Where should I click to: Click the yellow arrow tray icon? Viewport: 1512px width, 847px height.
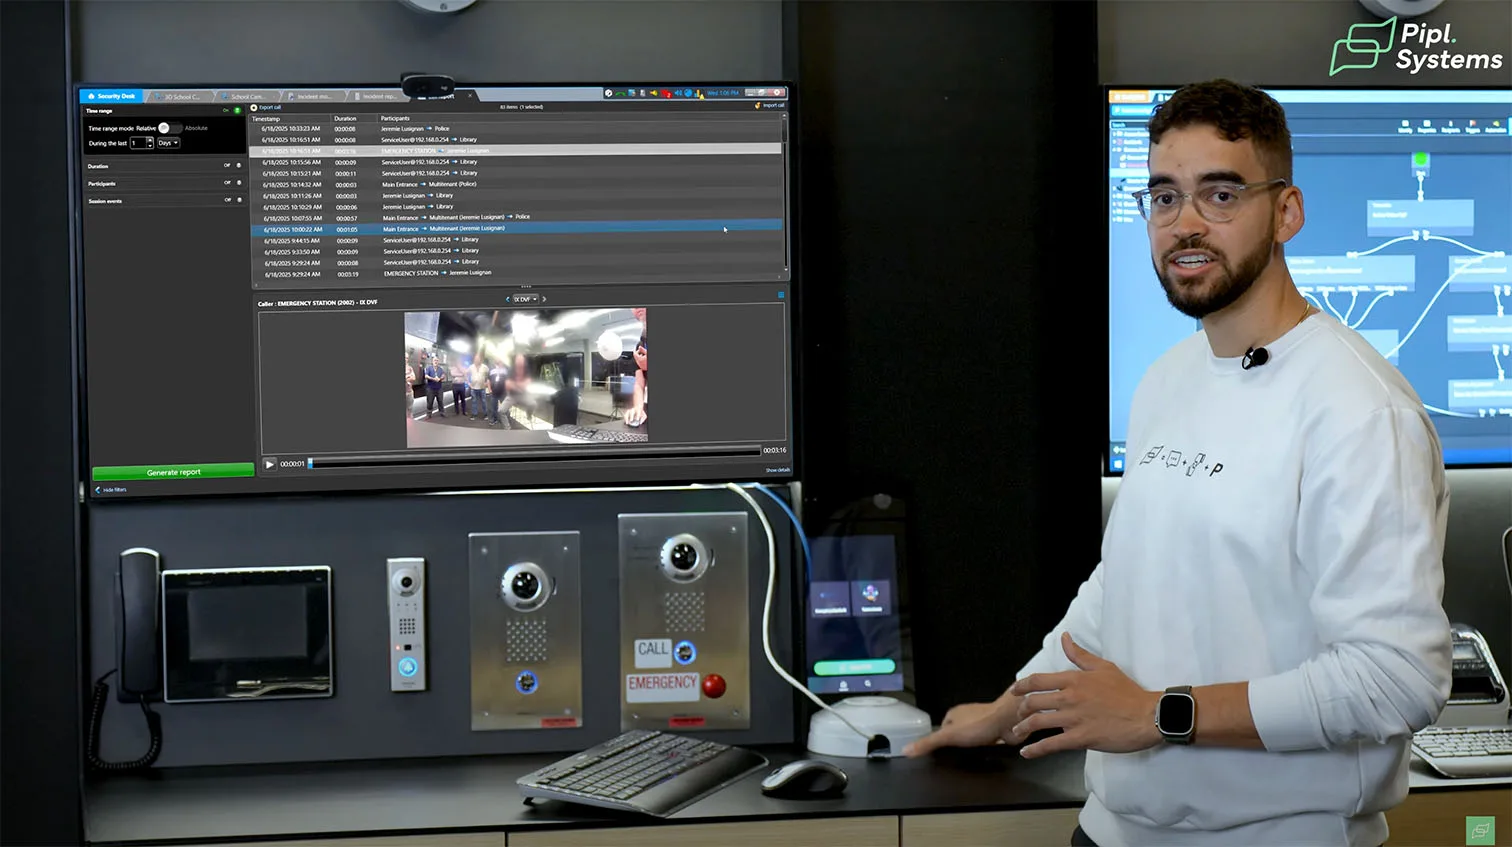[654, 93]
